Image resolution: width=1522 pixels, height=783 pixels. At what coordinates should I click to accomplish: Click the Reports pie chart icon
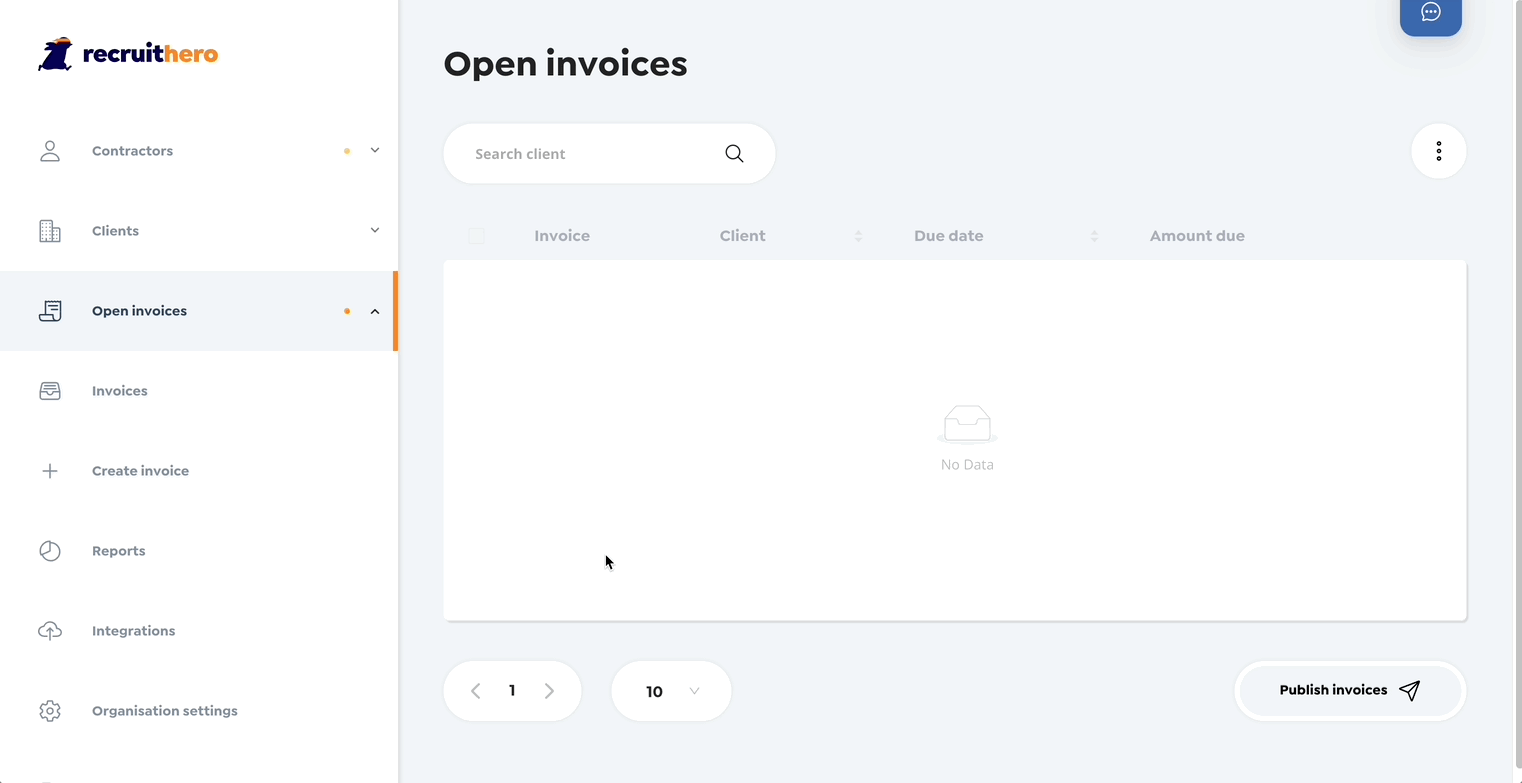tap(50, 551)
